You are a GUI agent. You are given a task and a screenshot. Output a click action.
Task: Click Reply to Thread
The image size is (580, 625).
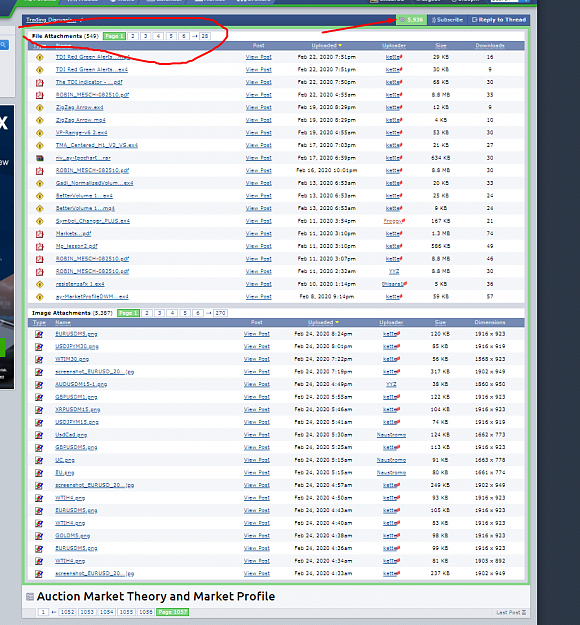(x=499, y=20)
